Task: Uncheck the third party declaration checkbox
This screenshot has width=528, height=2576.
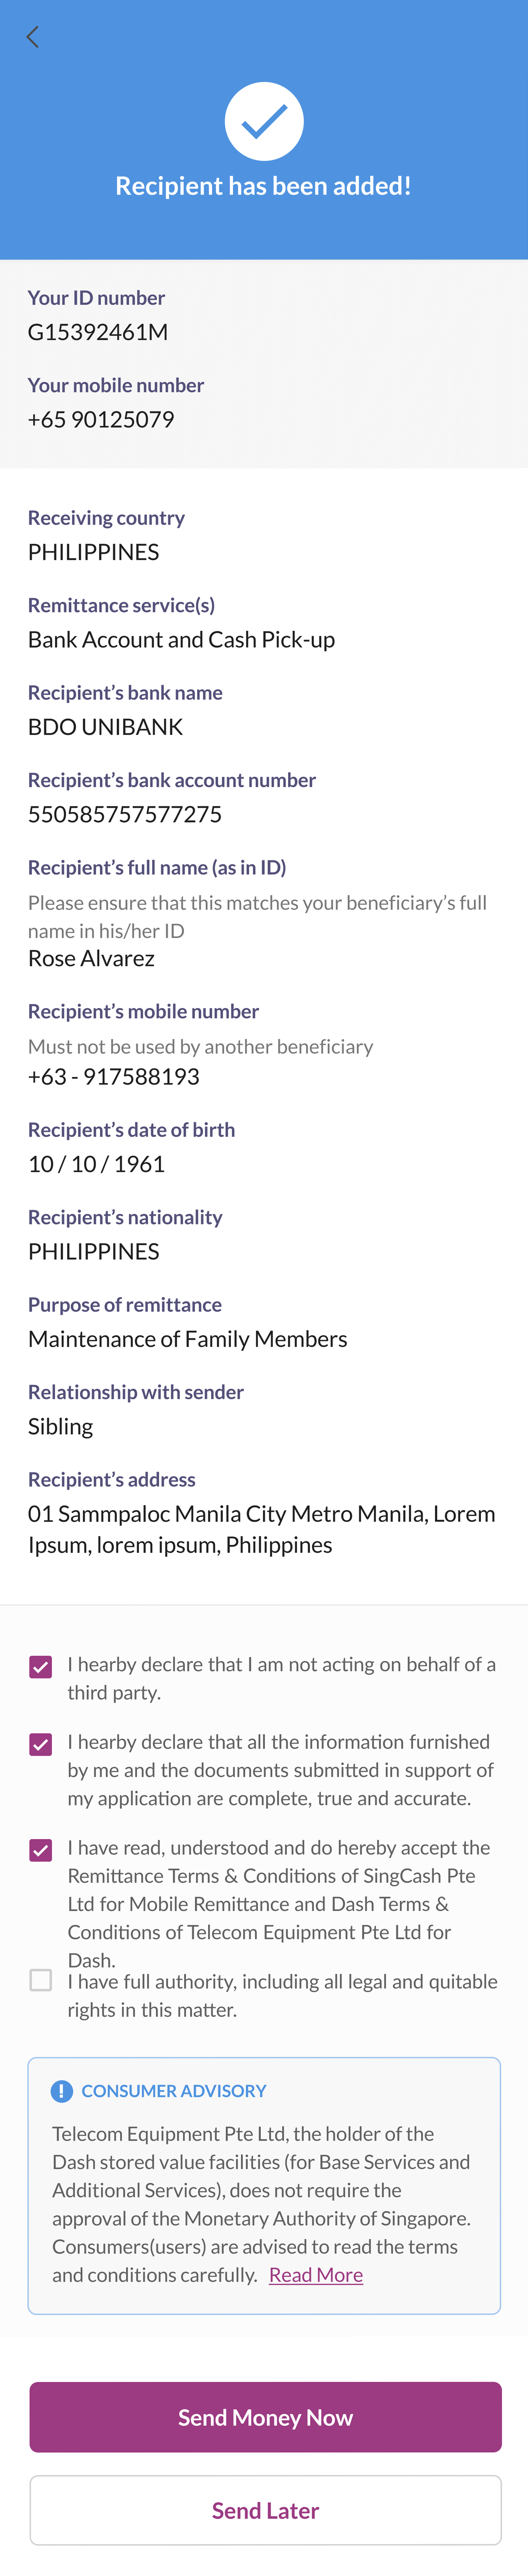Action: [41, 1667]
